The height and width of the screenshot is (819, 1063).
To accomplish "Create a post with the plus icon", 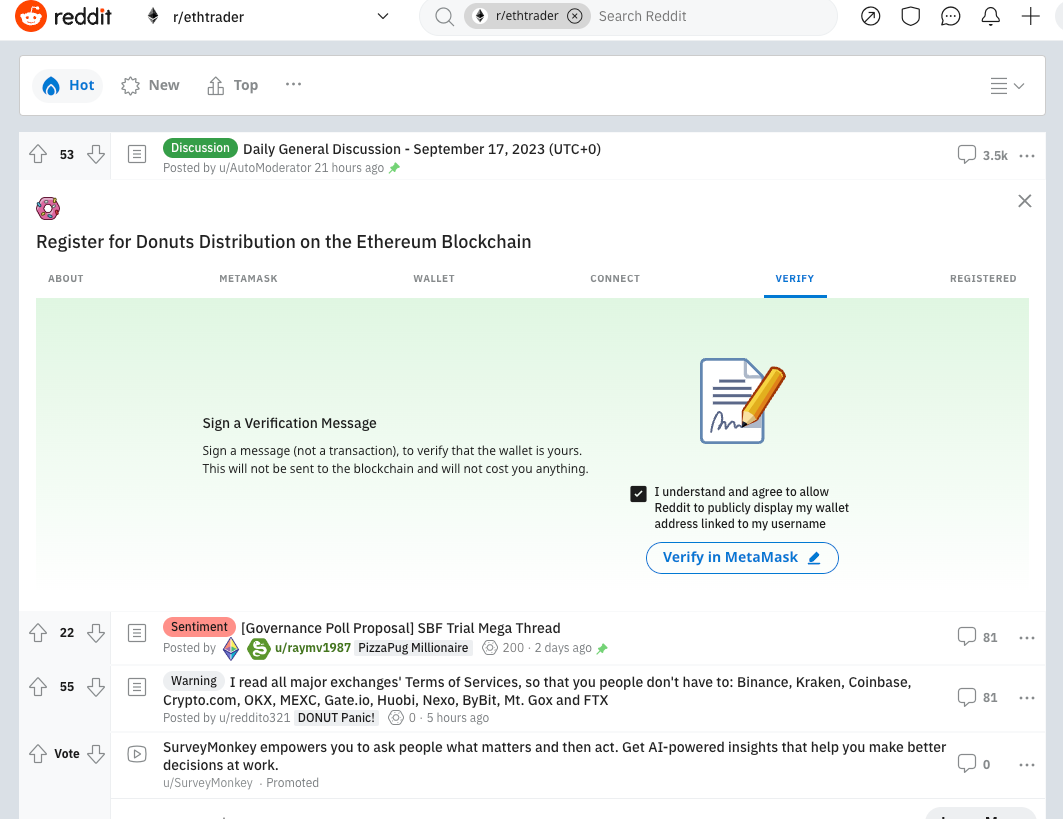I will 1030,16.
